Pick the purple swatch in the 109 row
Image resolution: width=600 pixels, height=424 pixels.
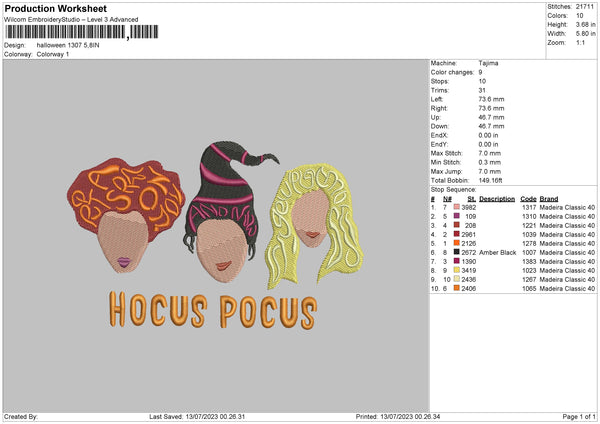point(457,216)
